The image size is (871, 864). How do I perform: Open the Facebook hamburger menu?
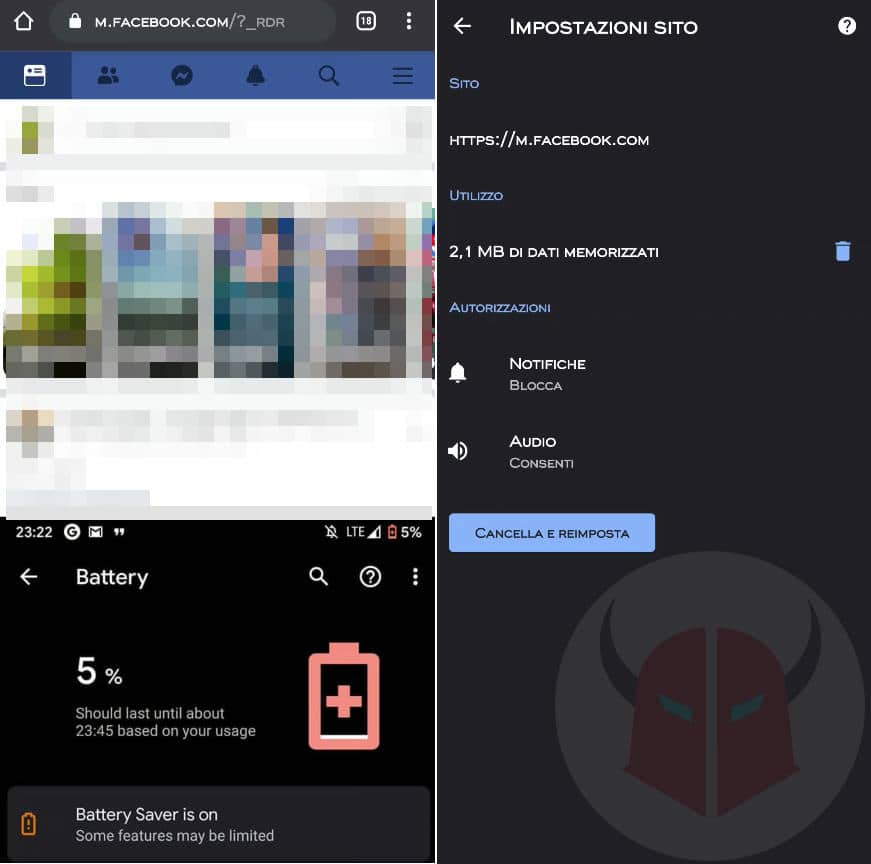[x=403, y=75]
